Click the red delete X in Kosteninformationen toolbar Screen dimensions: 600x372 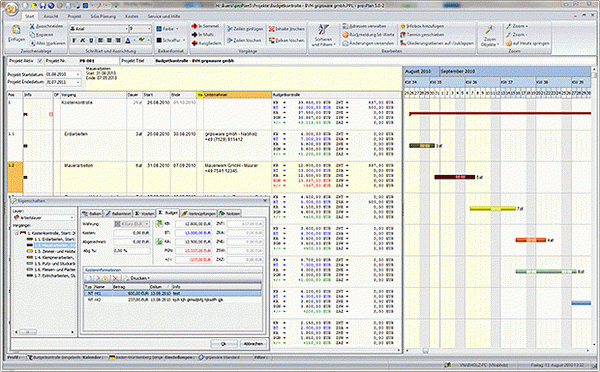pos(115,278)
